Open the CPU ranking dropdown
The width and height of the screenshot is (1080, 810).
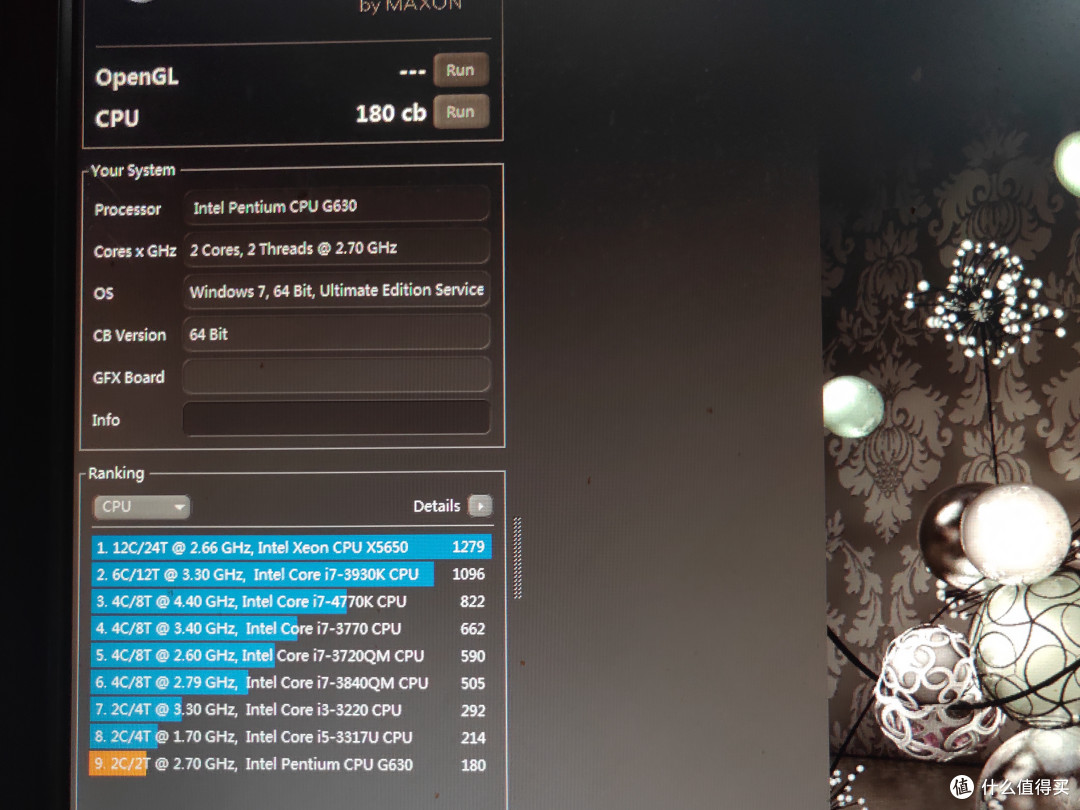pyautogui.click(x=142, y=507)
